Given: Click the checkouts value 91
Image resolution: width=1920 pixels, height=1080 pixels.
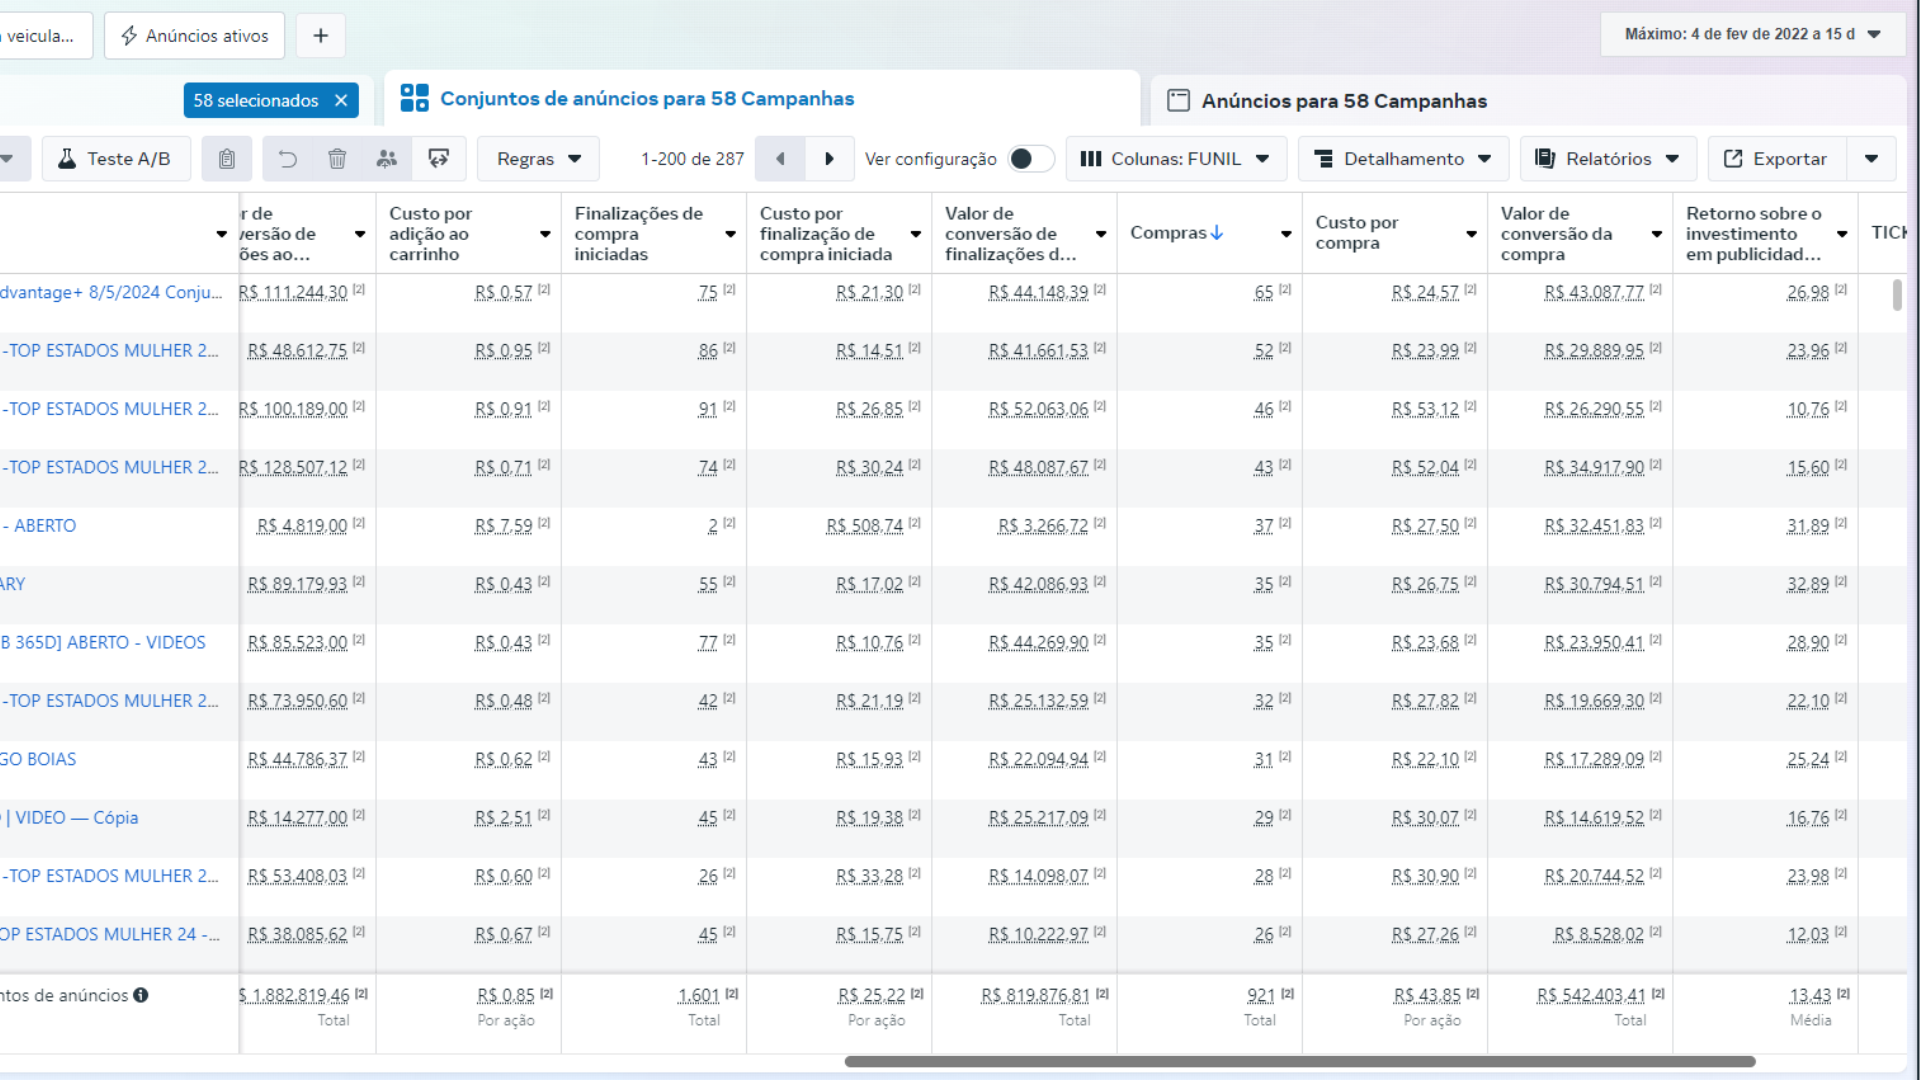Looking at the screenshot, I should pyautogui.click(x=708, y=410).
